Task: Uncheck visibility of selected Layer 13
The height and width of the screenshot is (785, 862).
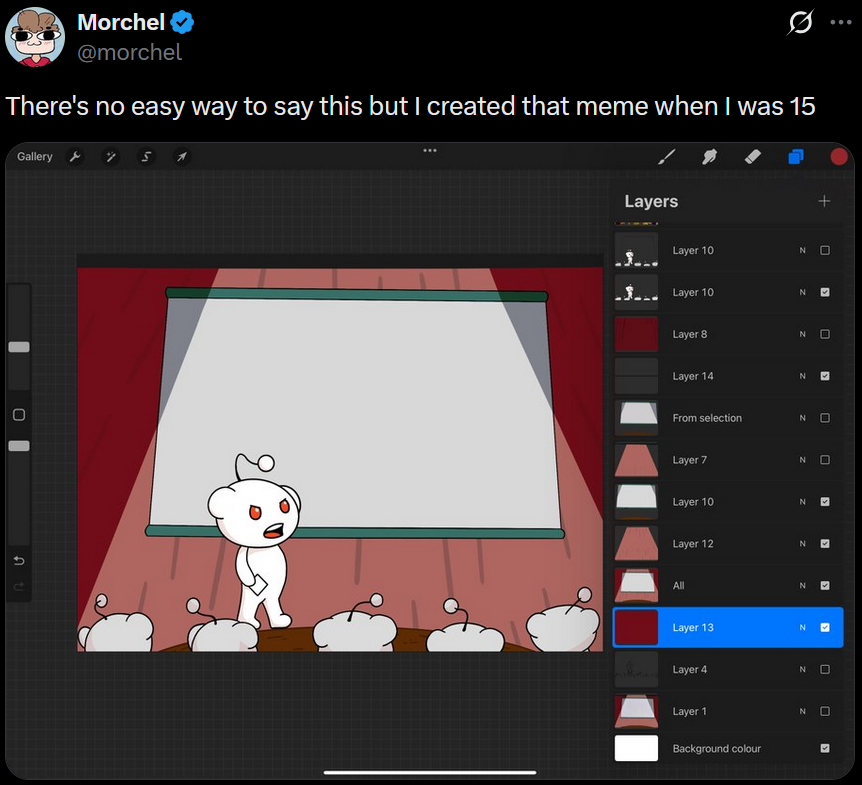Action: tap(825, 627)
